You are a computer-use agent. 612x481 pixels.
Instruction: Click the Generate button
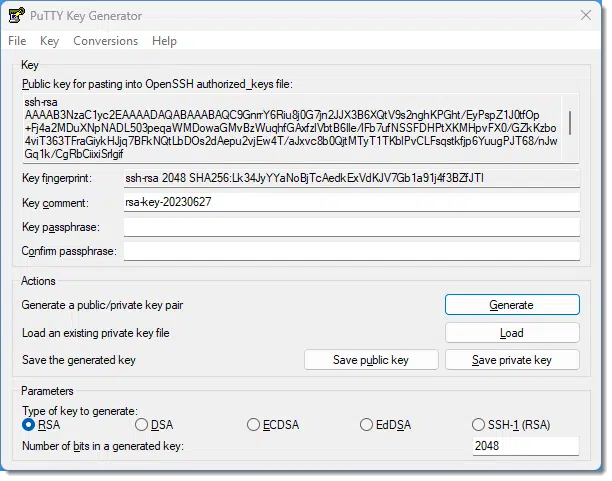click(512, 305)
